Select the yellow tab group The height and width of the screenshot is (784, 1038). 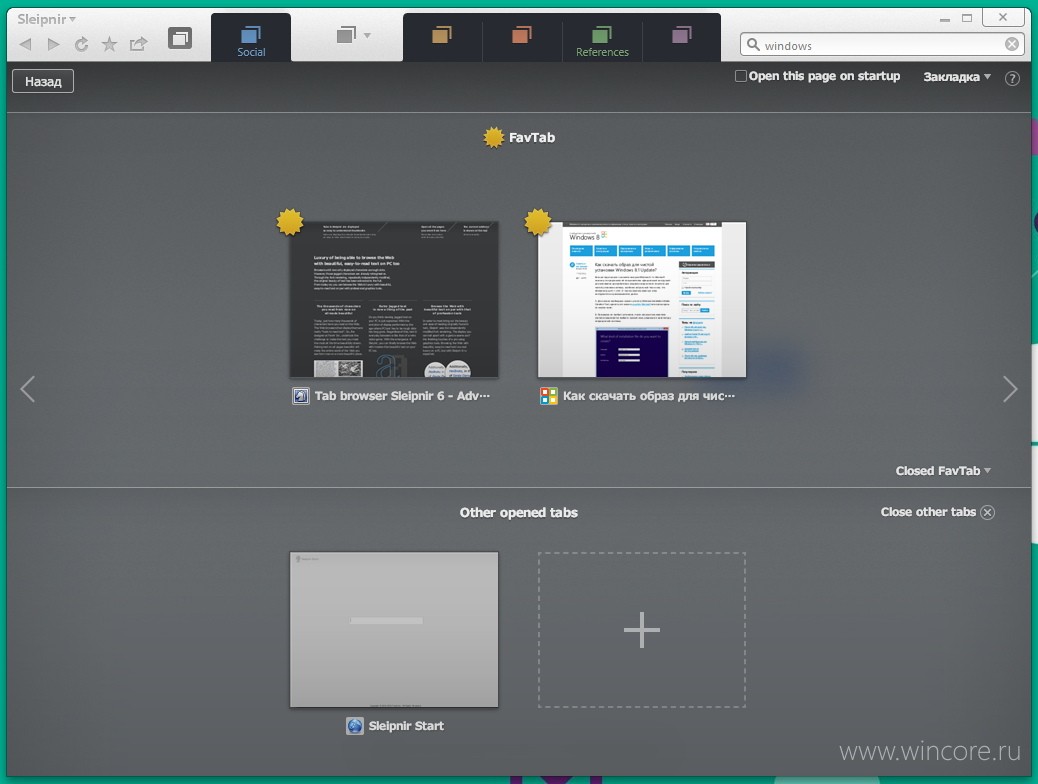pos(442,35)
